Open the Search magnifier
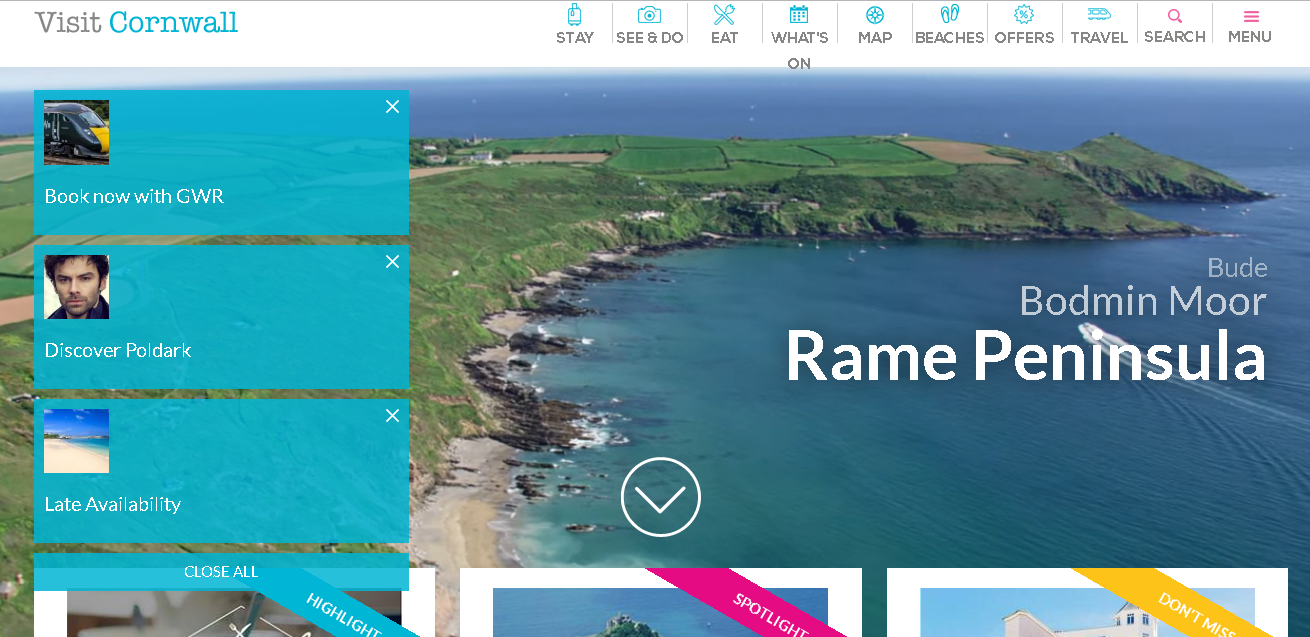Image resolution: width=1310 pixels, height=637 pixels. click(x=1175, y=17)
